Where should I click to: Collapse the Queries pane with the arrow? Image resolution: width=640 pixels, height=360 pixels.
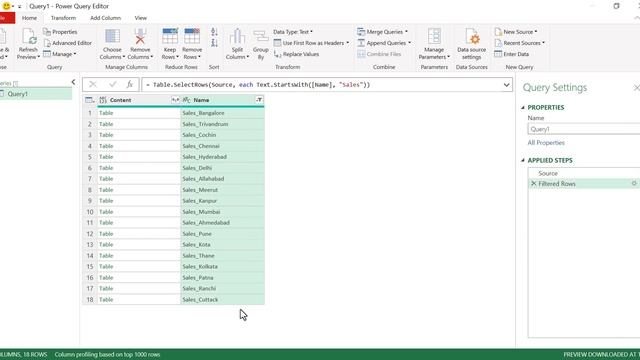tap(73, 82)
